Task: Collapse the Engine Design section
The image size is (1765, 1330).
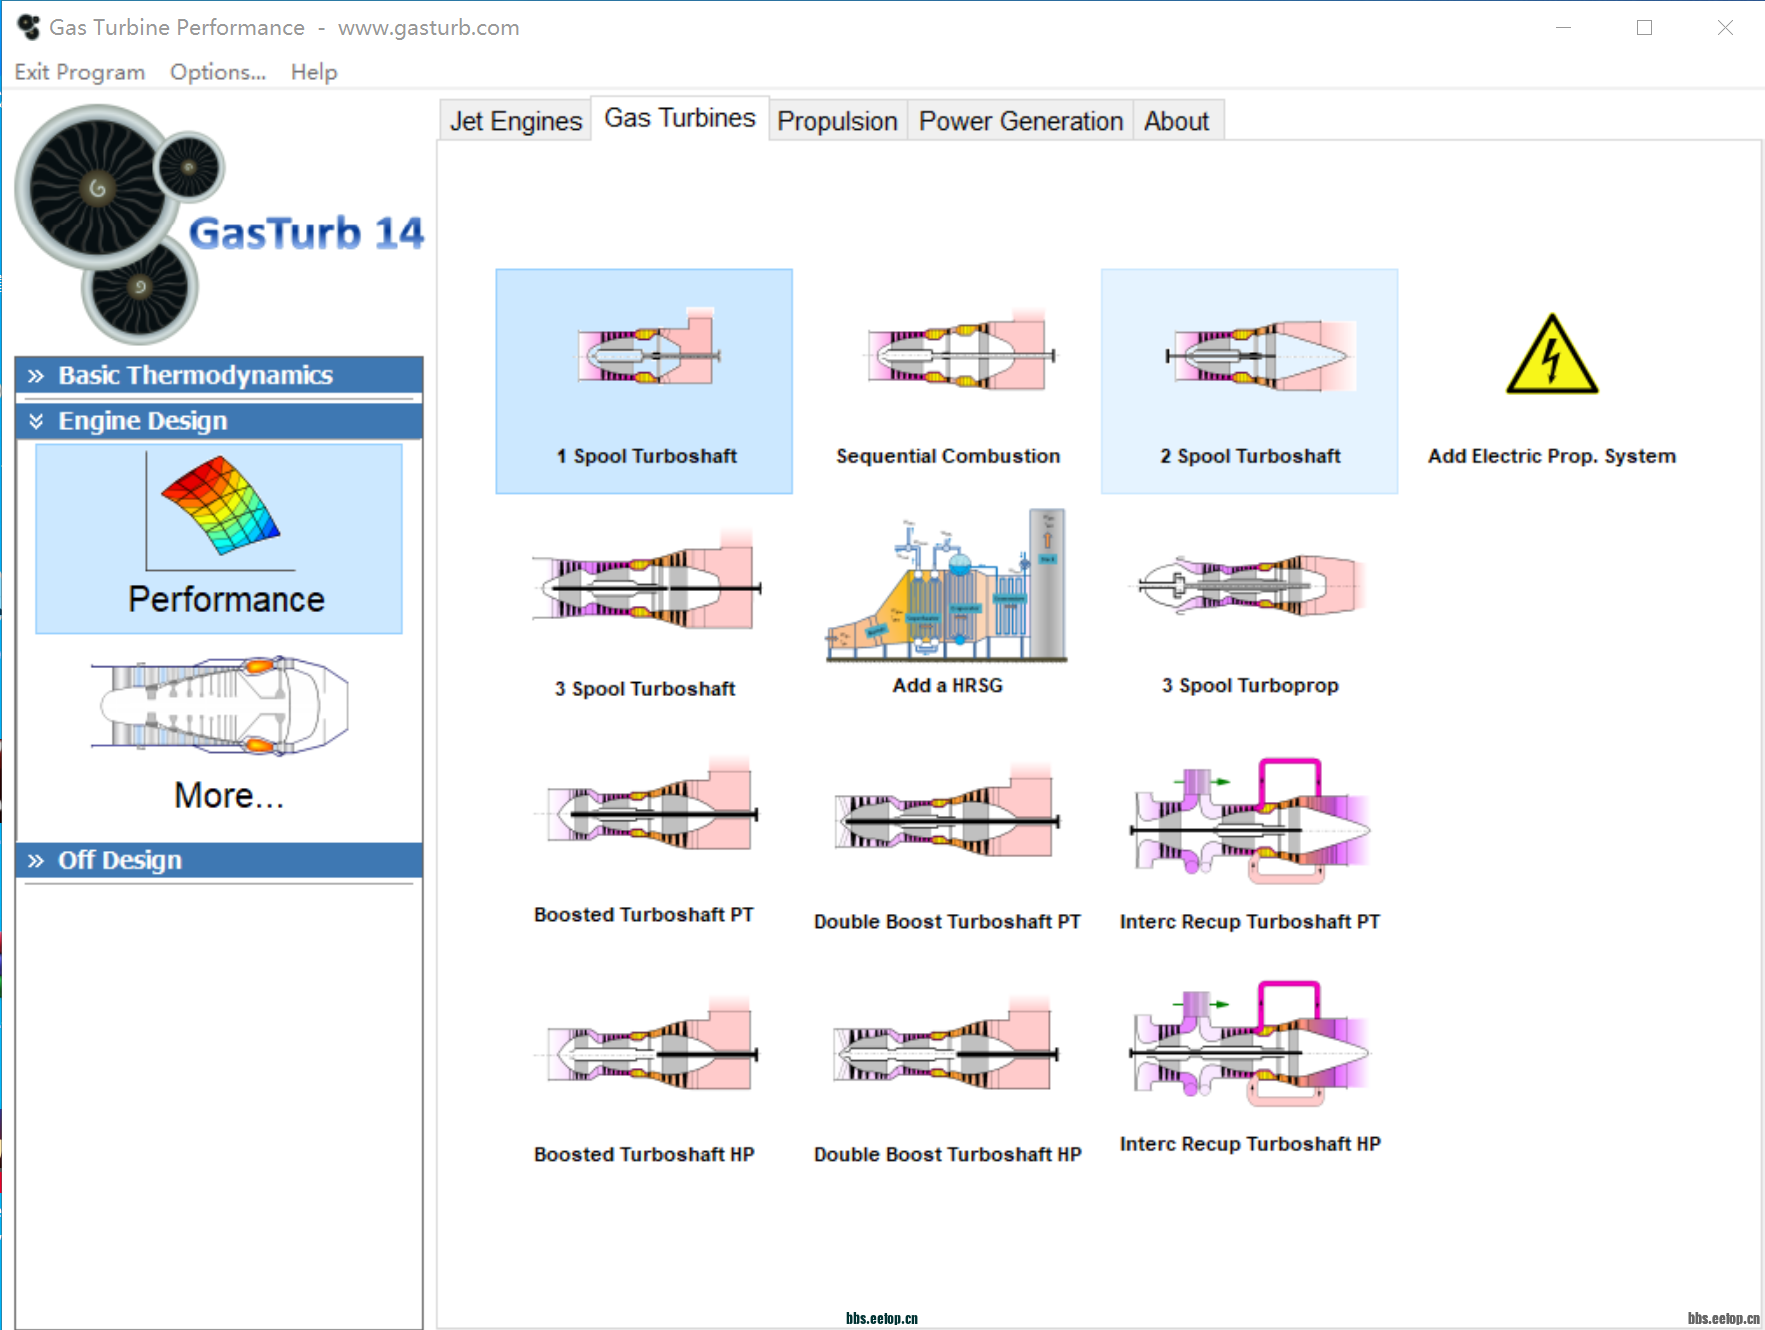Action: point(219,421)
